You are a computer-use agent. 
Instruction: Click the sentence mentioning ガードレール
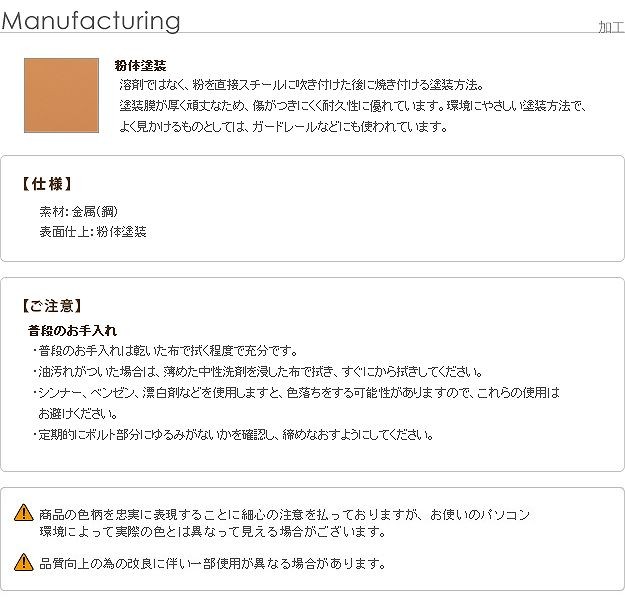(283, 127)
